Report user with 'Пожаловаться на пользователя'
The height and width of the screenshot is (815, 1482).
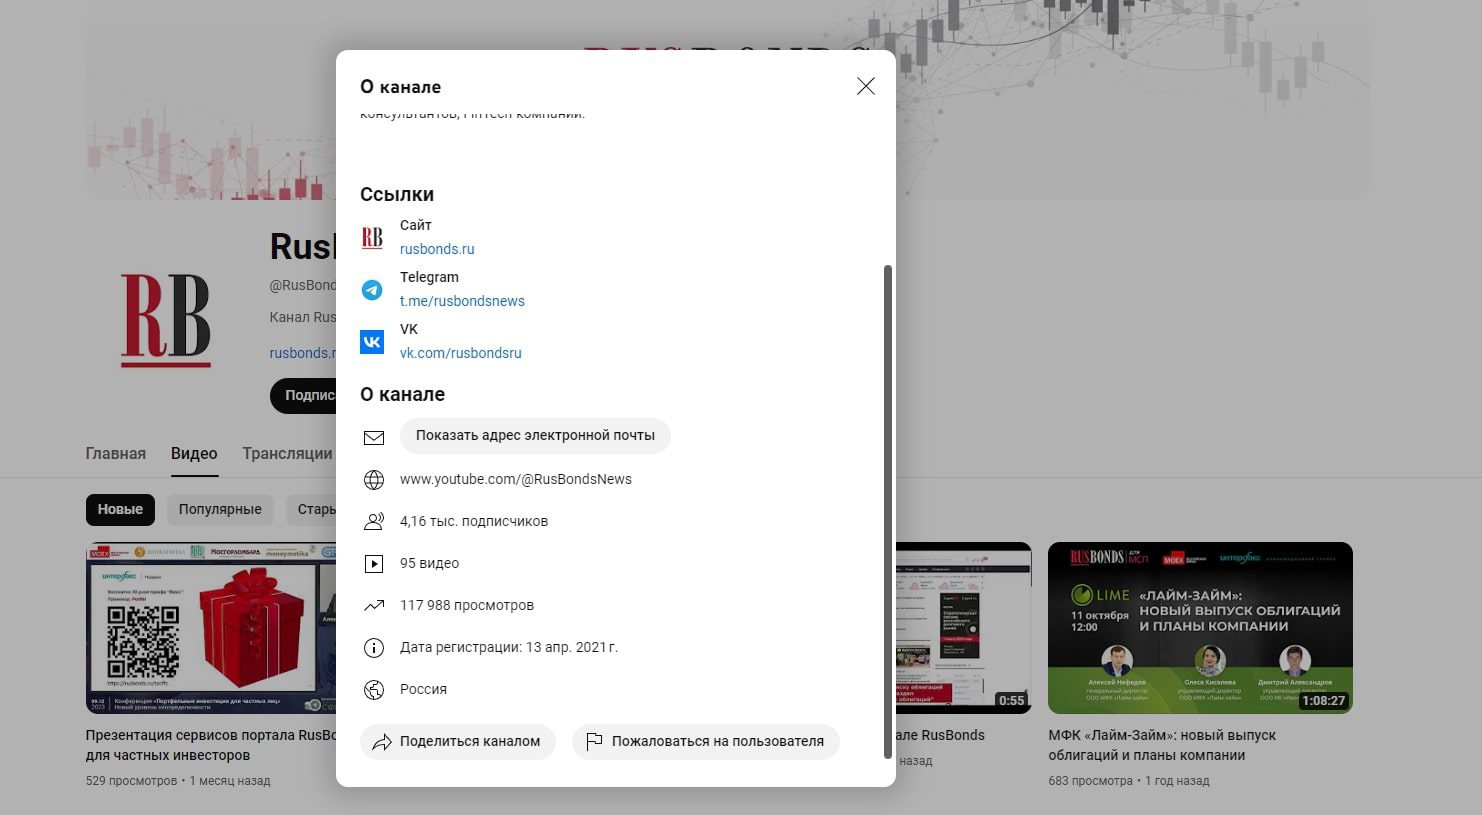pyautogui.click(x=705, y=742)
